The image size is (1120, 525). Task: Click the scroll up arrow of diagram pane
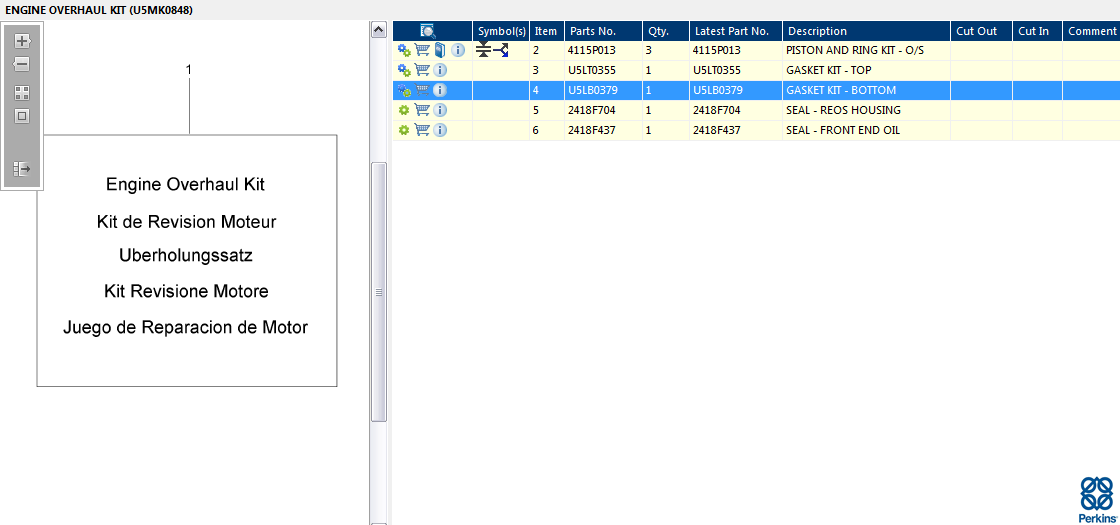(379, 29)
